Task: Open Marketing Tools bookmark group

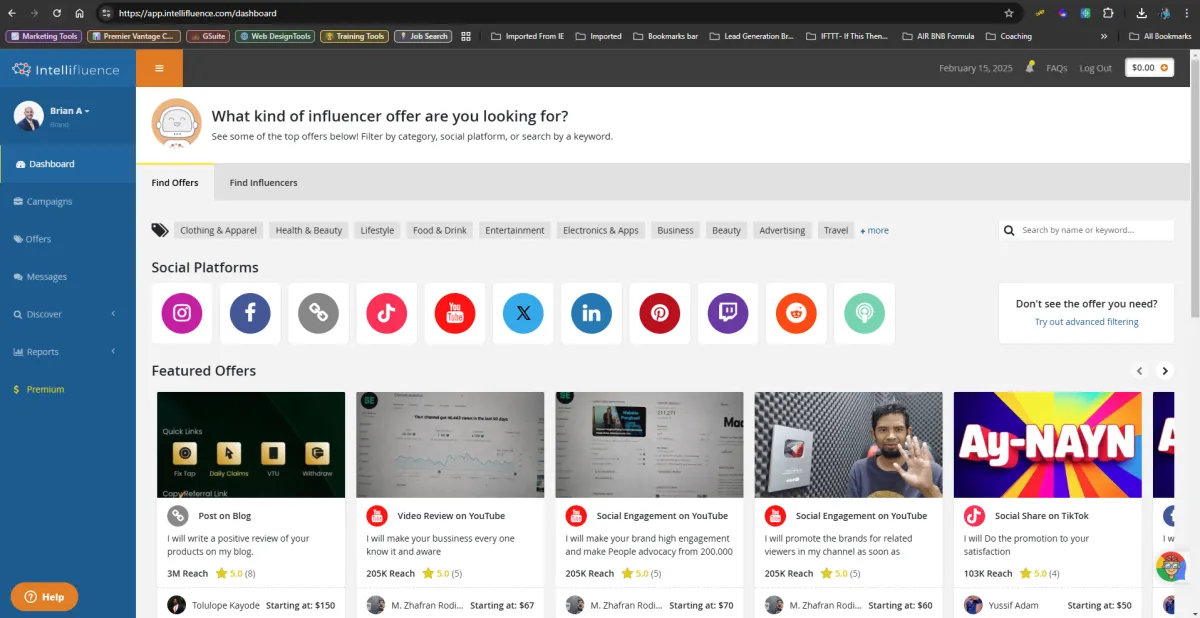Action: click(x=44, y=36)
